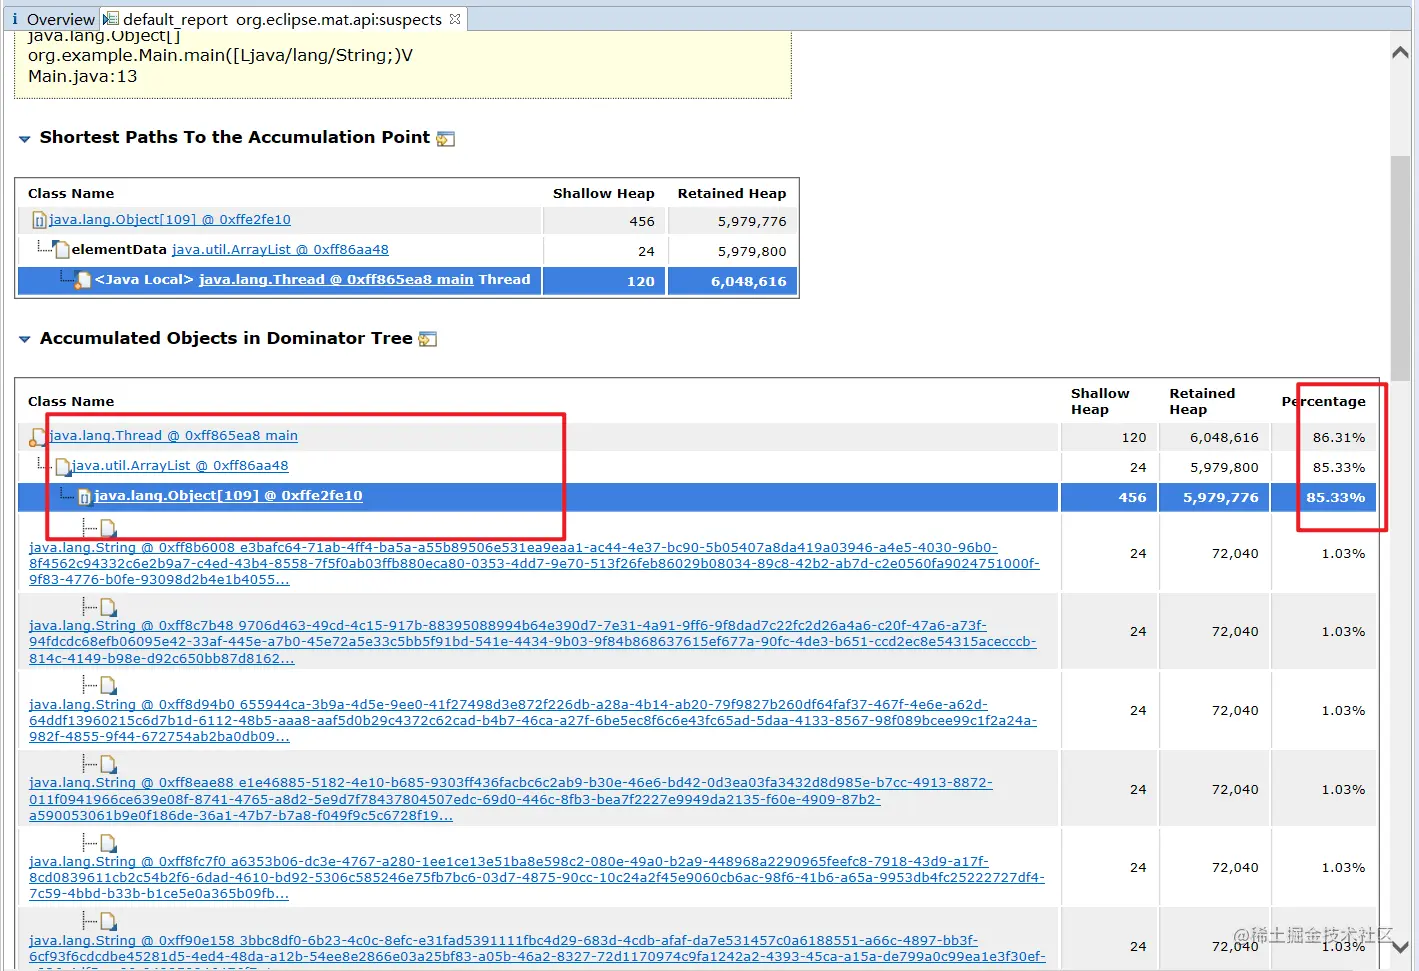Open details icon beside Accumulated Objects heading
Screen dimensions: 1419x971
pos(428,340)
